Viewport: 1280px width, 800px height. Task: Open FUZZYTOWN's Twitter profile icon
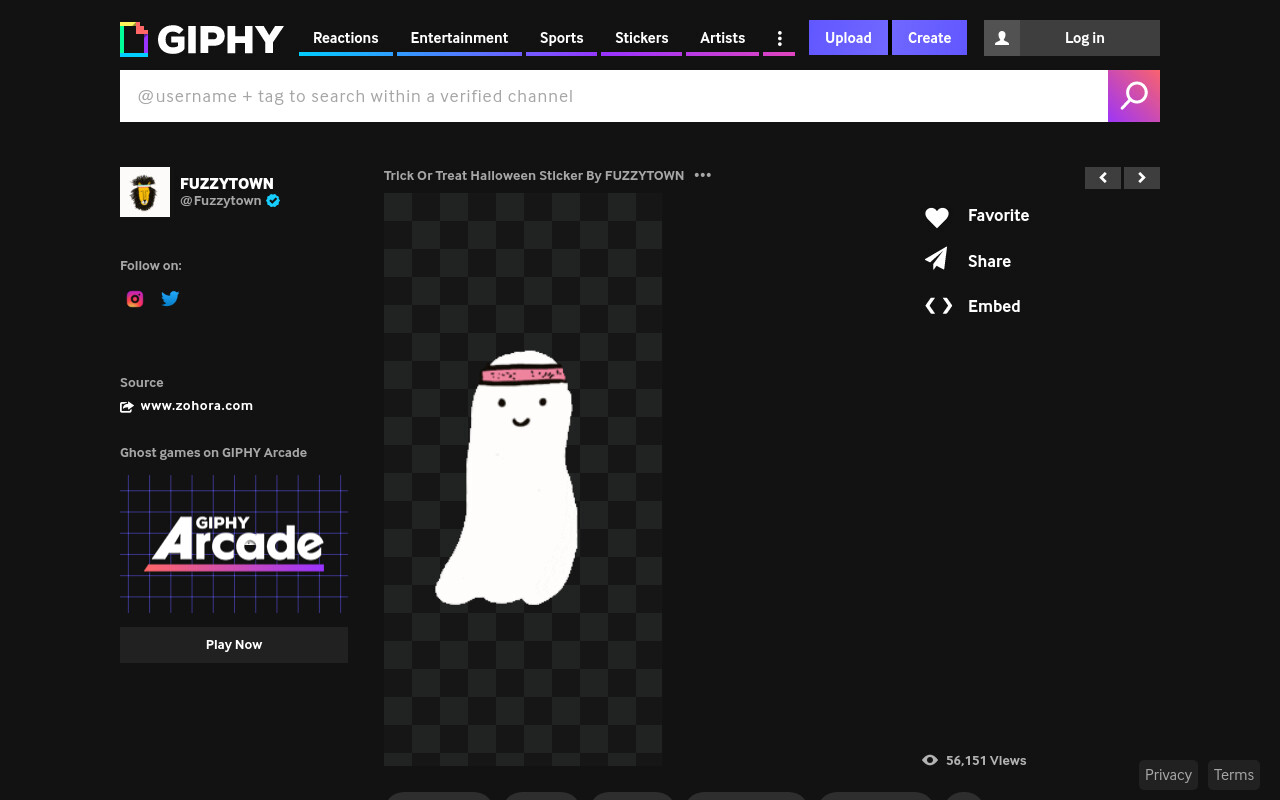(x=171, y=298)
